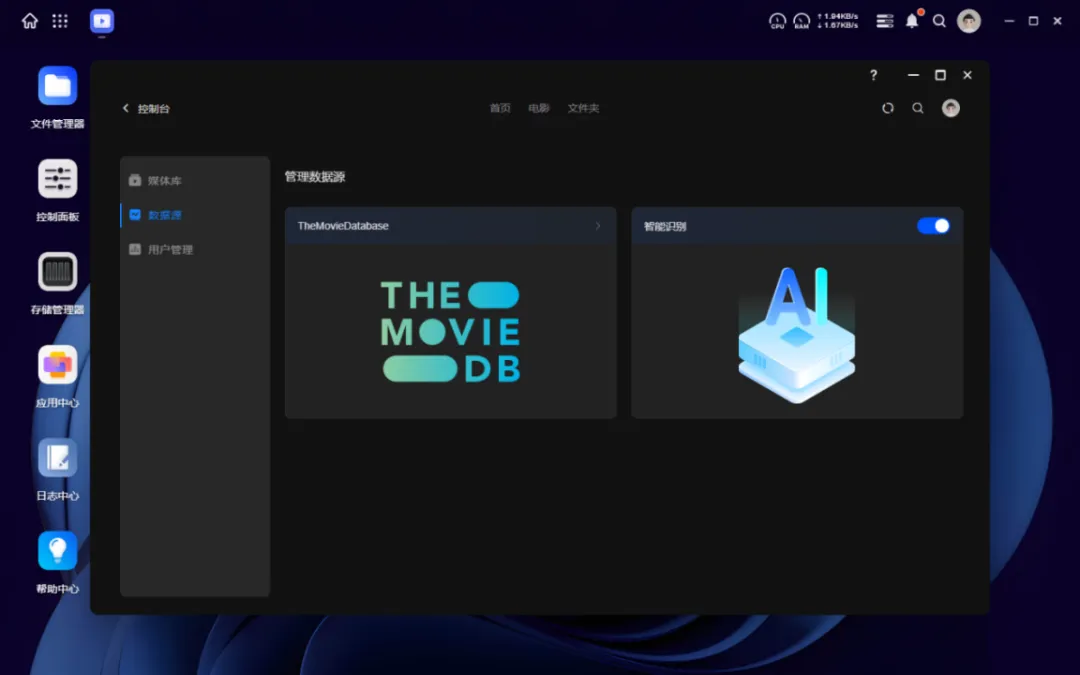Go back via the 控制台 back button

[146, 108]
